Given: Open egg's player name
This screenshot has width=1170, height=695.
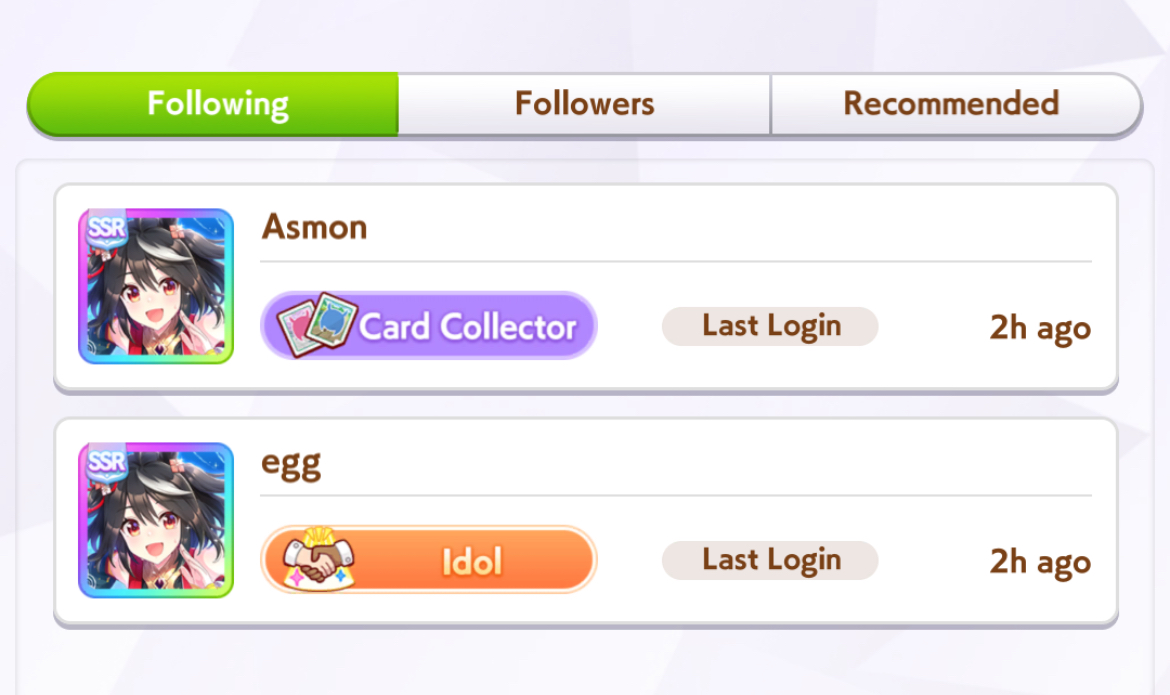Looking at the screenshot, I should pyautogui.click(x=291, y=464).
